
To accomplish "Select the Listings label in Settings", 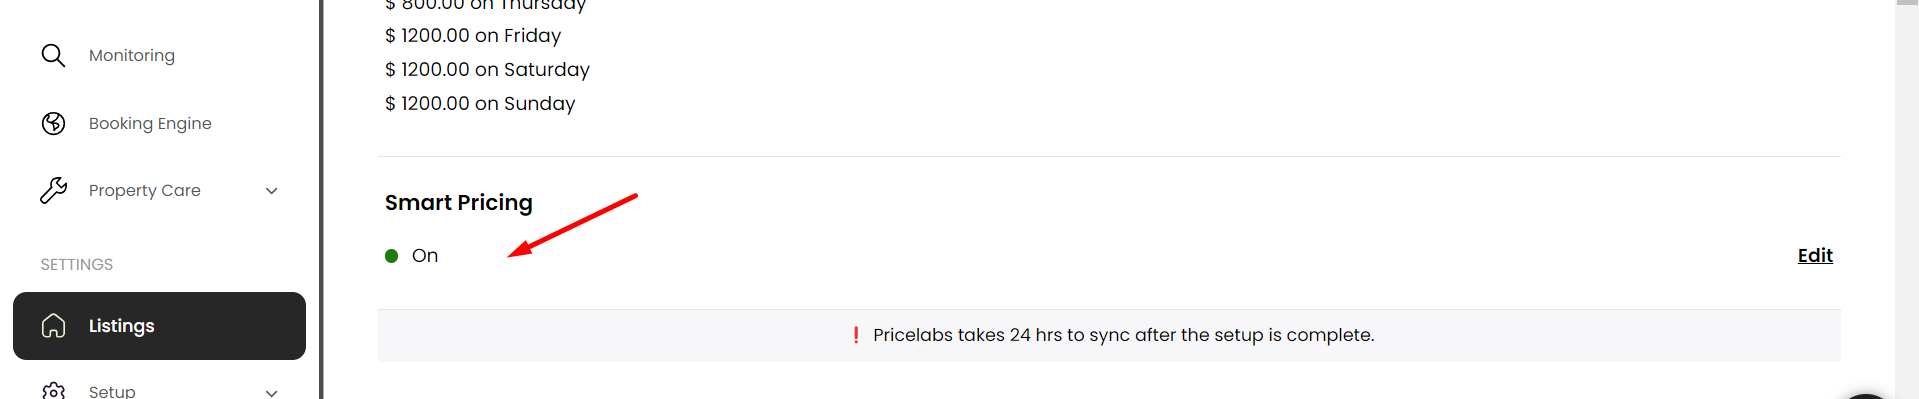I will click(x=122, y=326).
